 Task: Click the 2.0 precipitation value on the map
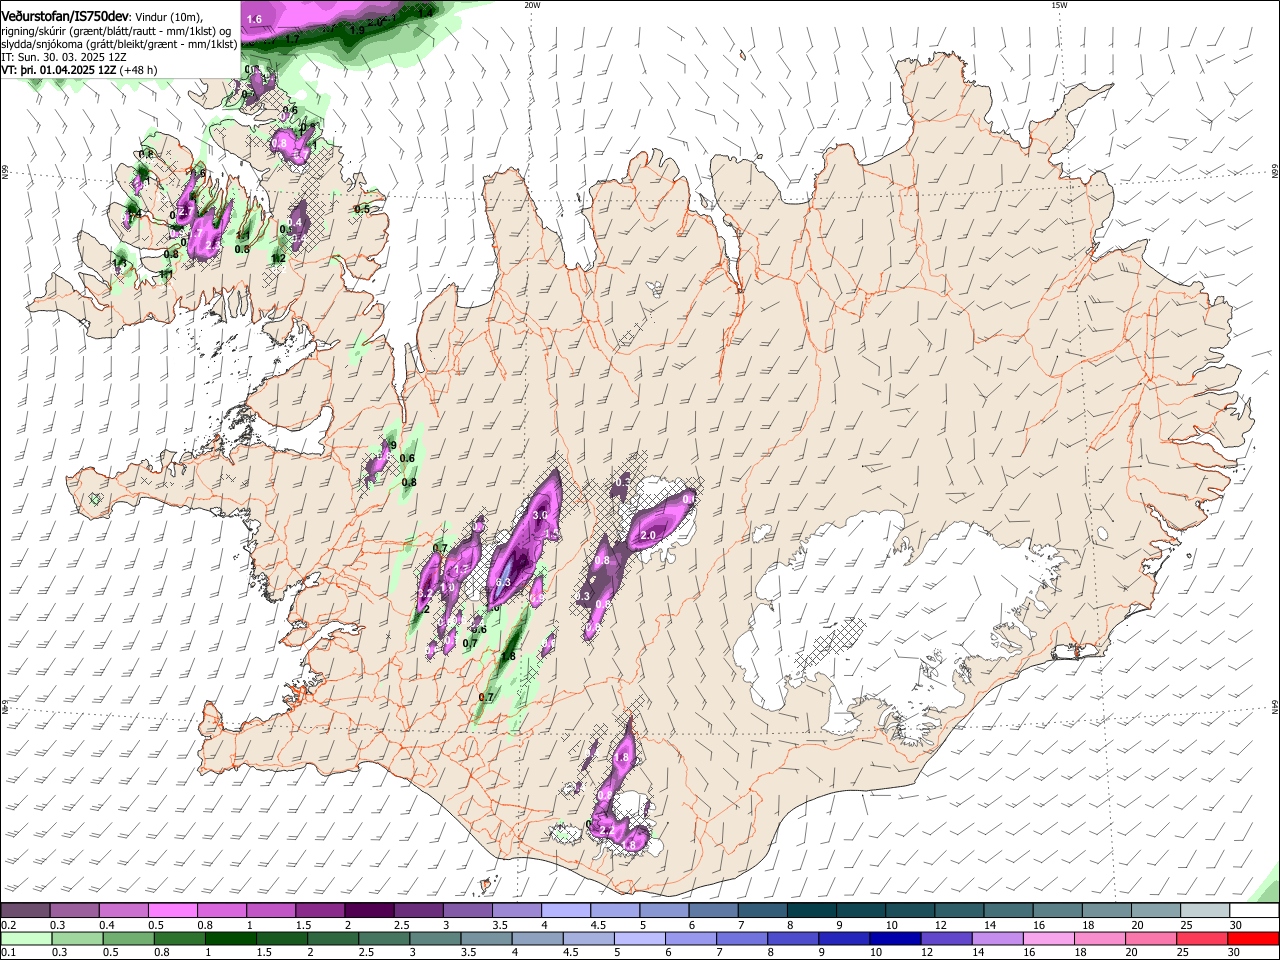click(647, 536)
